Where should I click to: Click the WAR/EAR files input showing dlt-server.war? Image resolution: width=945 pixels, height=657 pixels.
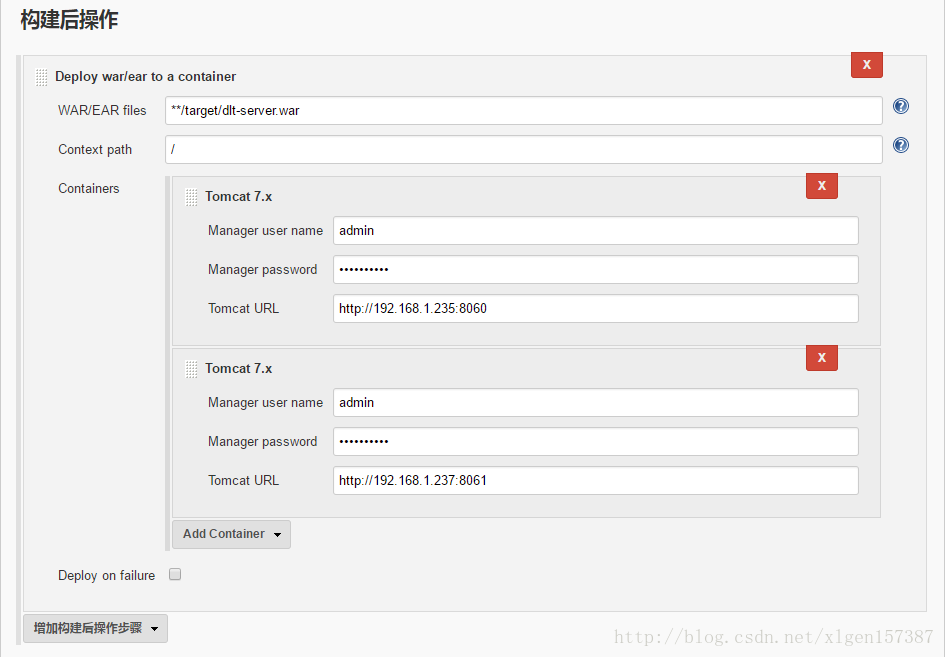pyautogui.click(x=522, y=110)
